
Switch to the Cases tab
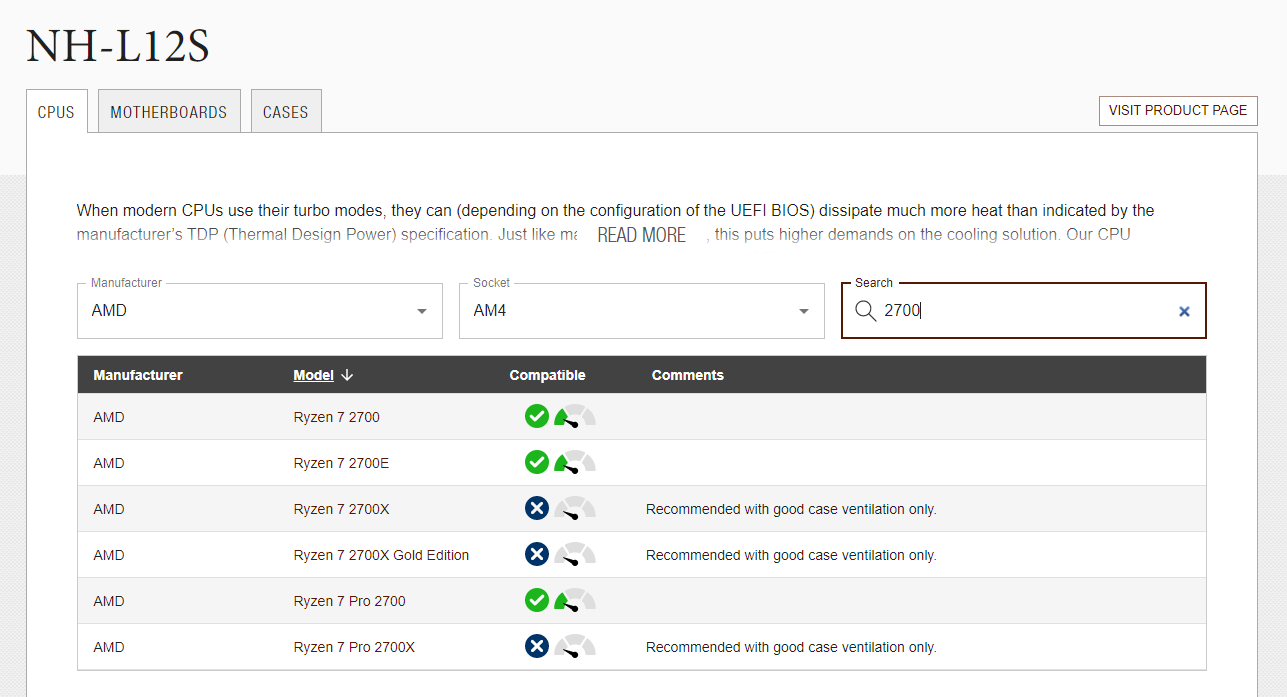[x=285, y=112]
